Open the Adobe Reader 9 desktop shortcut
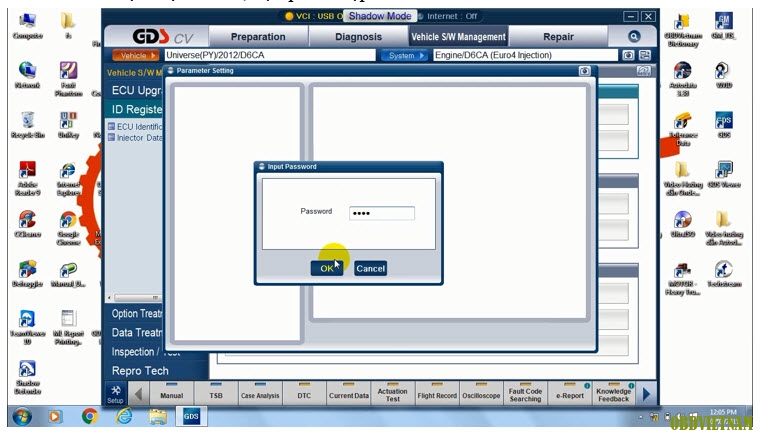The image size is (760, 434). (28, 178)
